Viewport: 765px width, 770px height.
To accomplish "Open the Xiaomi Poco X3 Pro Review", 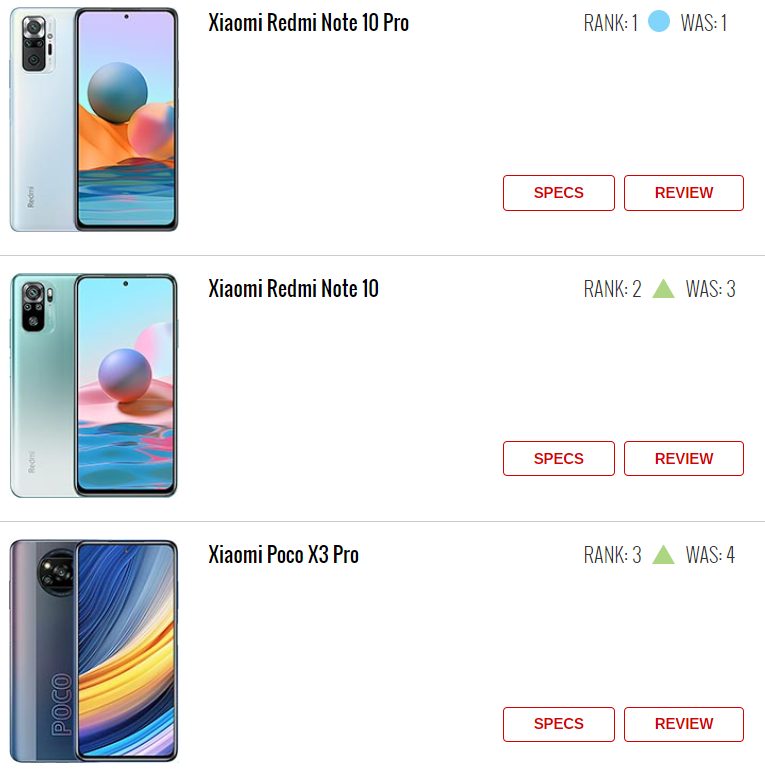I will (683, 724).
